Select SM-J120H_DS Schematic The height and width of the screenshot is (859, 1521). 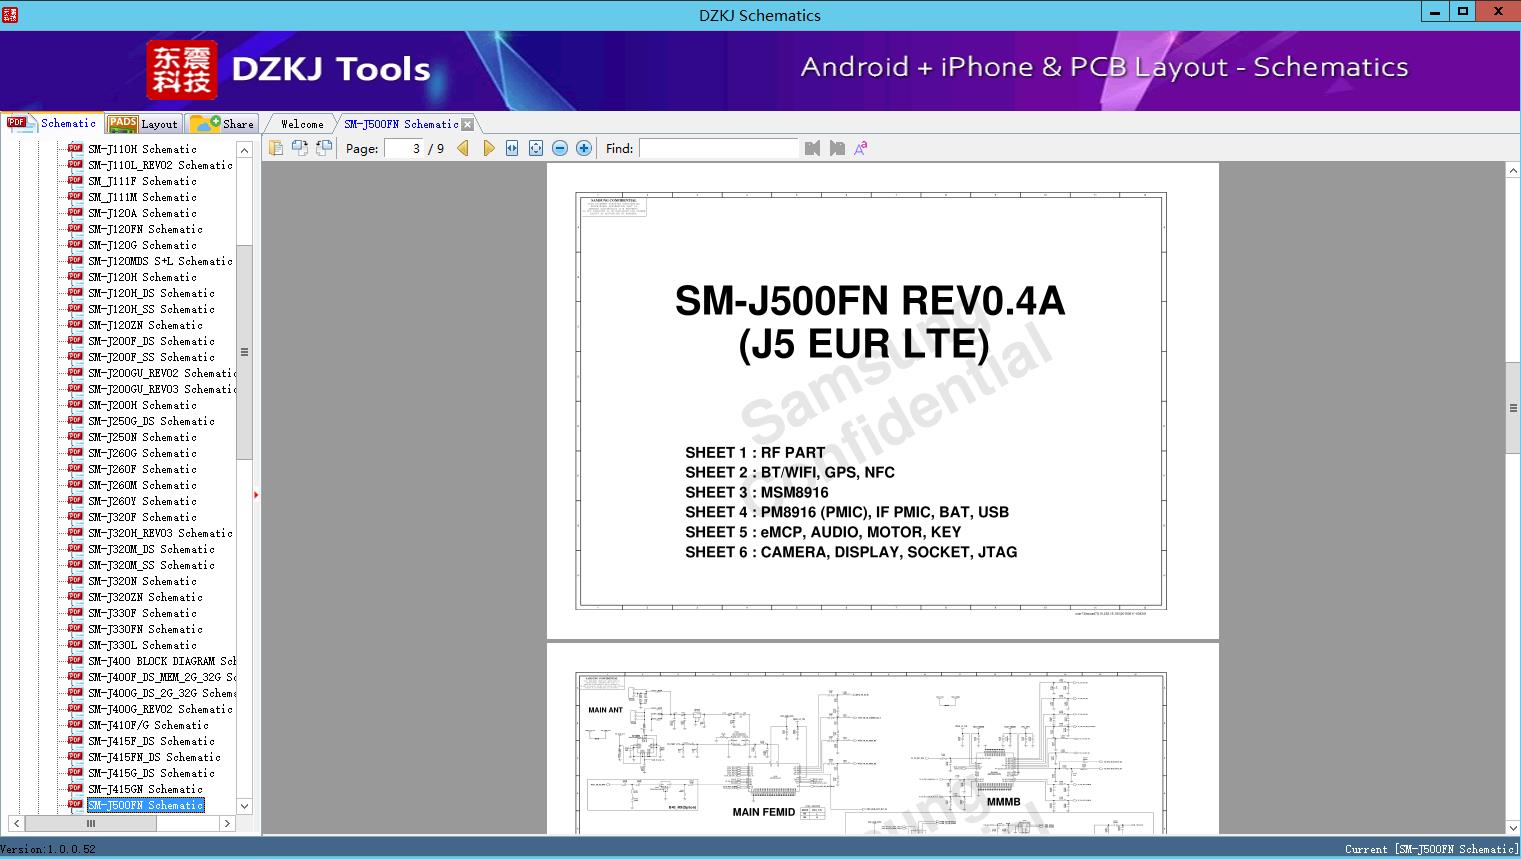151,293
